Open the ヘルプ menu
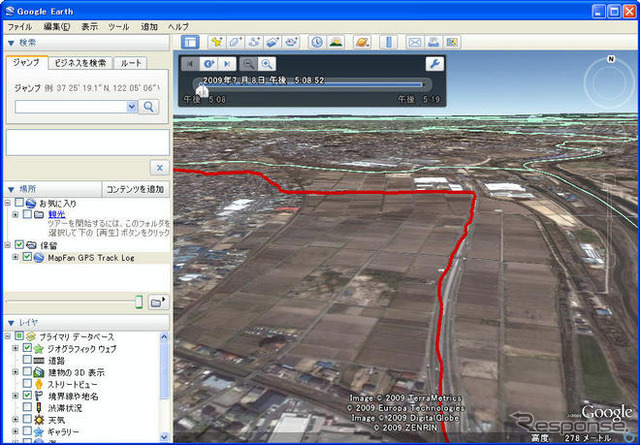The image size is (640, 445). point(178,27)
